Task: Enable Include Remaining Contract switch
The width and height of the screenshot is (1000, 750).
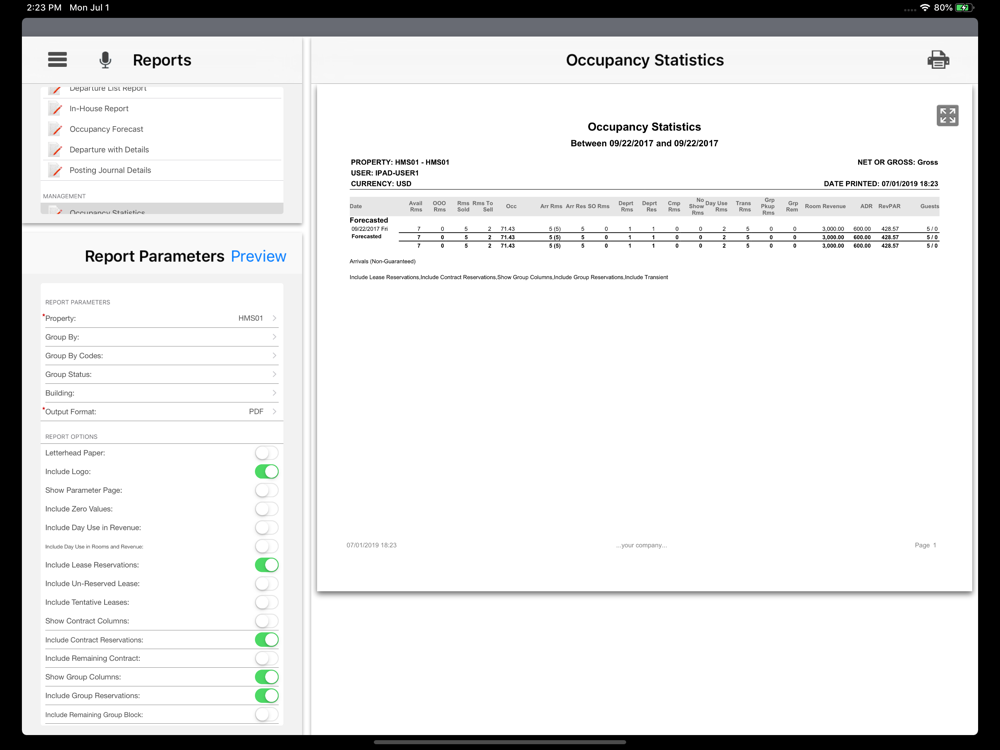Action: 267,658
